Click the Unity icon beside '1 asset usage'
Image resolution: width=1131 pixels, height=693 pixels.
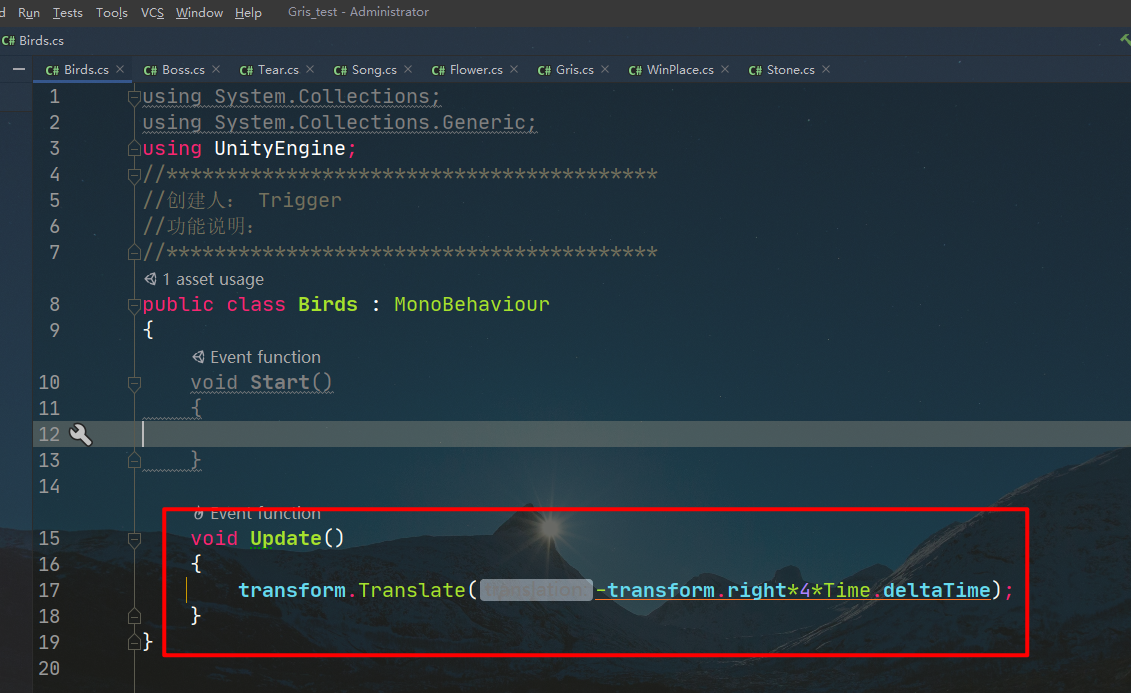click(150, 279)
